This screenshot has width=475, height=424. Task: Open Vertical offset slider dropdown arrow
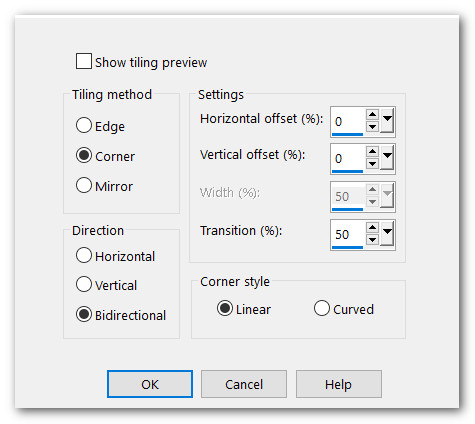point(387,158)
